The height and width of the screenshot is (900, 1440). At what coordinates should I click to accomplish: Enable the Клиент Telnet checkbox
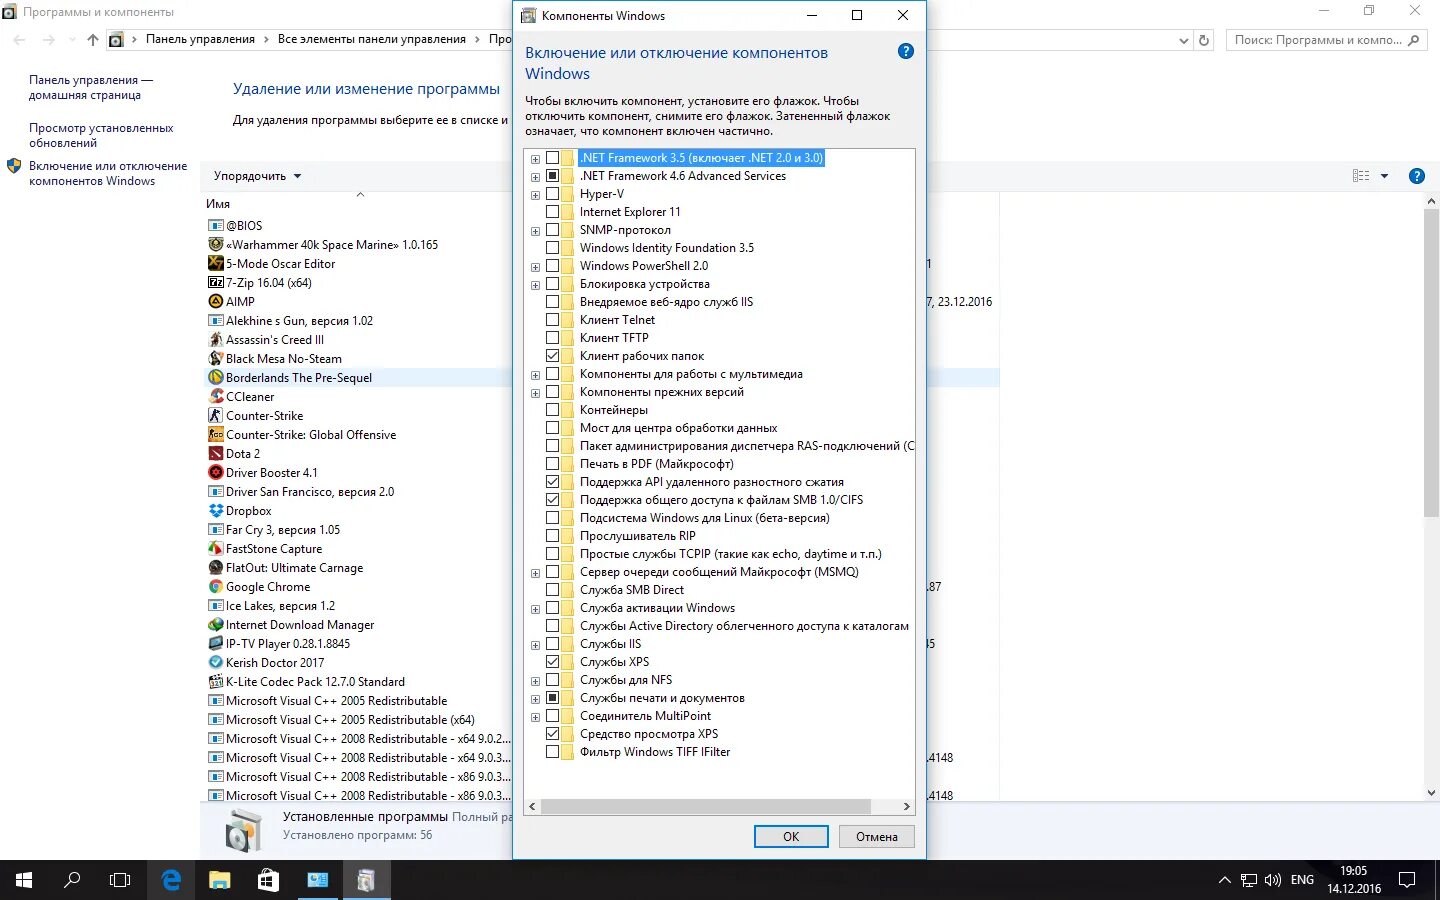[x=552, y=320]
